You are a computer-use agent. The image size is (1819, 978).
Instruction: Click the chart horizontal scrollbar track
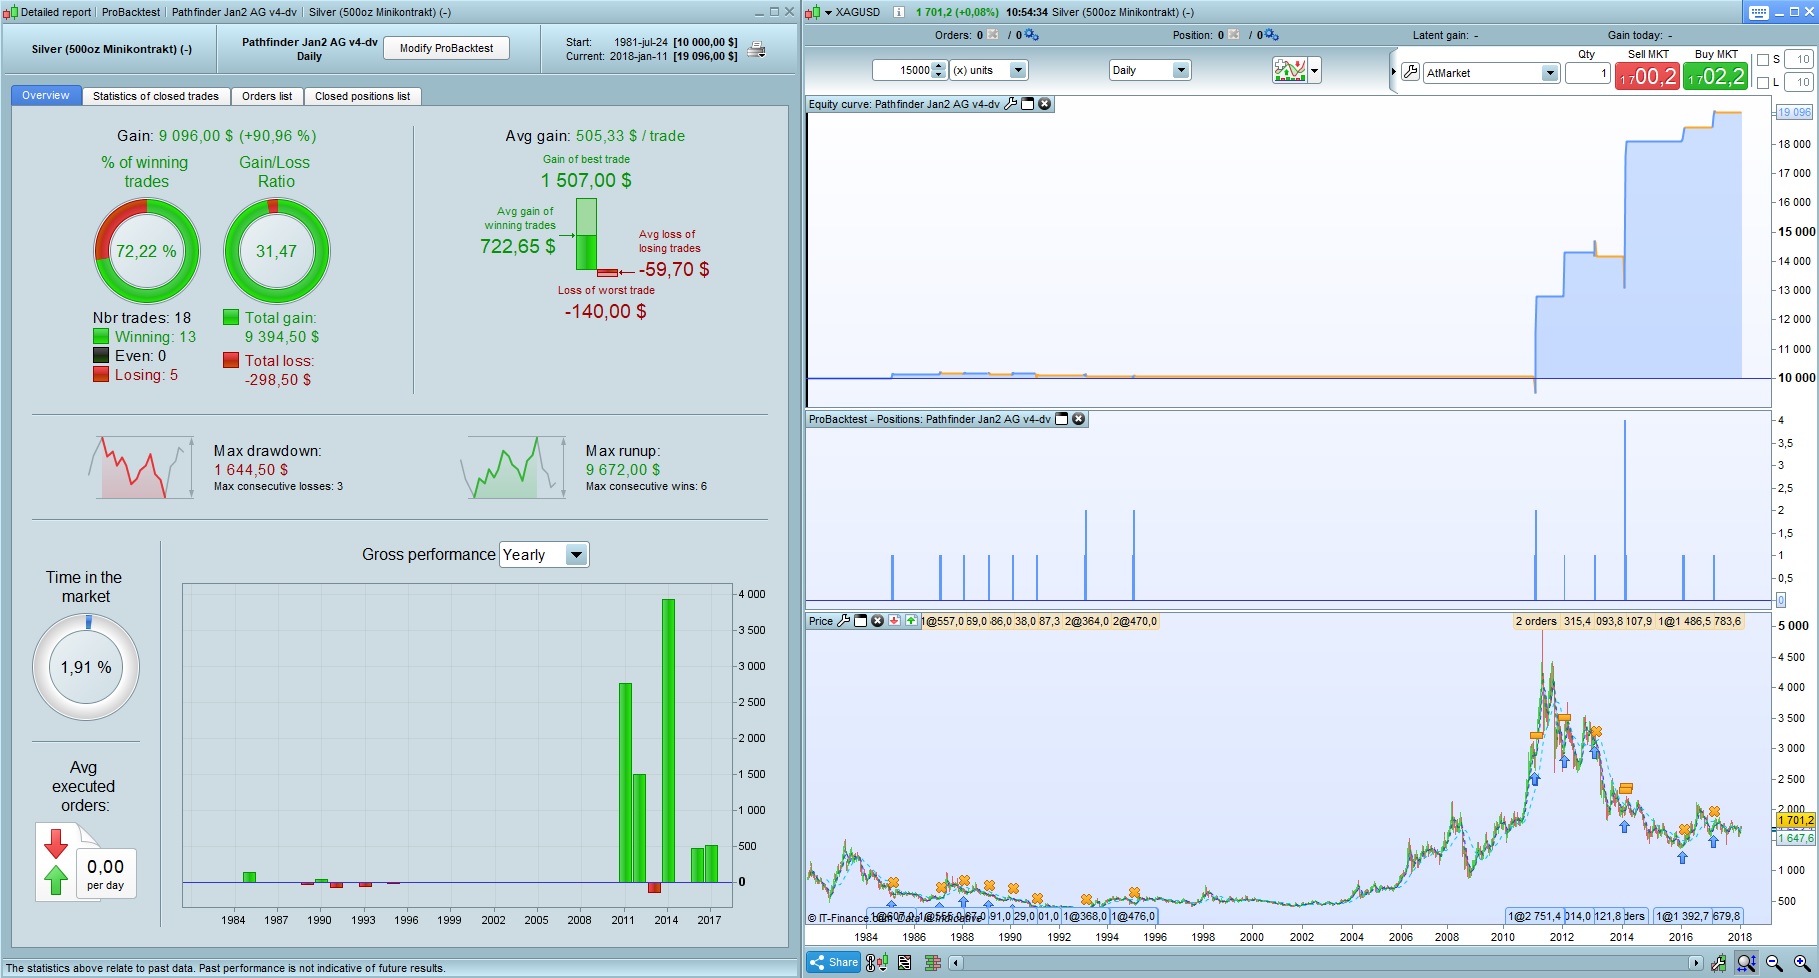pos(1325,963)
